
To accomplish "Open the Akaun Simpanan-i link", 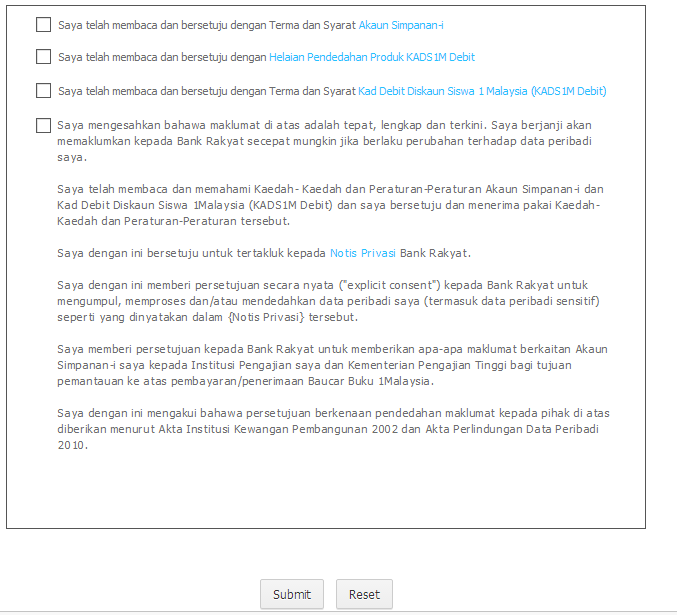I will (x=401, y=25).
